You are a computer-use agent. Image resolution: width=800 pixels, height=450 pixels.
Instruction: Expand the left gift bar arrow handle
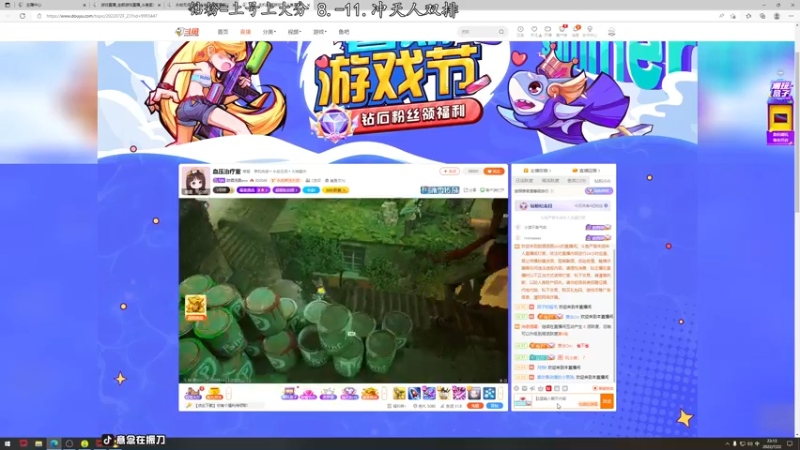(x=229, y=393)
